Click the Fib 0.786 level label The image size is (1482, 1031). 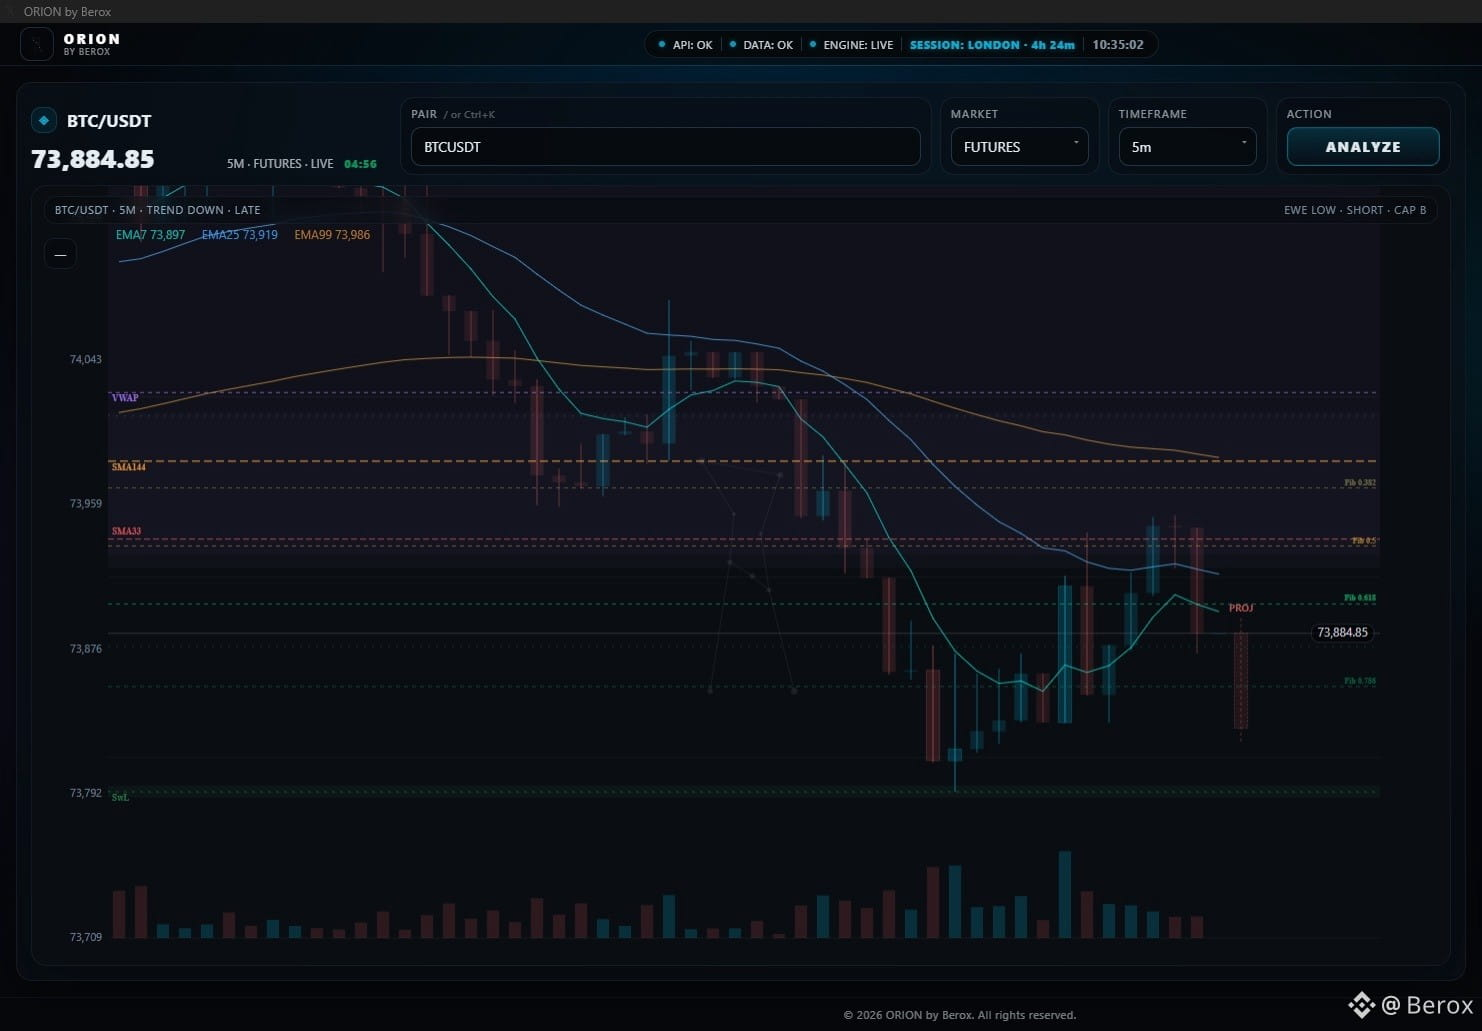click(x=1360, y=681)
